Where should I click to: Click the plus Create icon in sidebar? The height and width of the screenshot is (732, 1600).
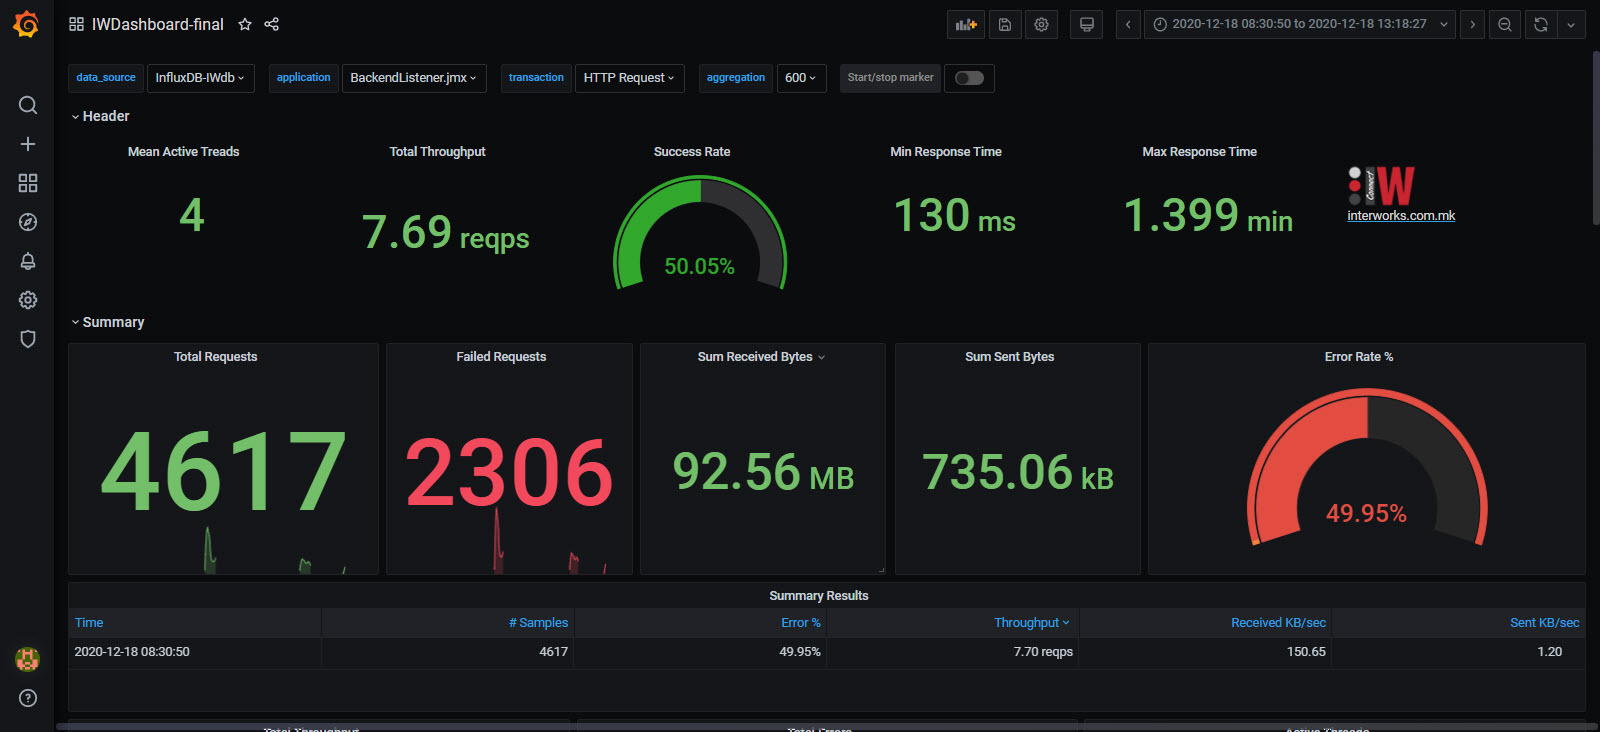point(28,144)
